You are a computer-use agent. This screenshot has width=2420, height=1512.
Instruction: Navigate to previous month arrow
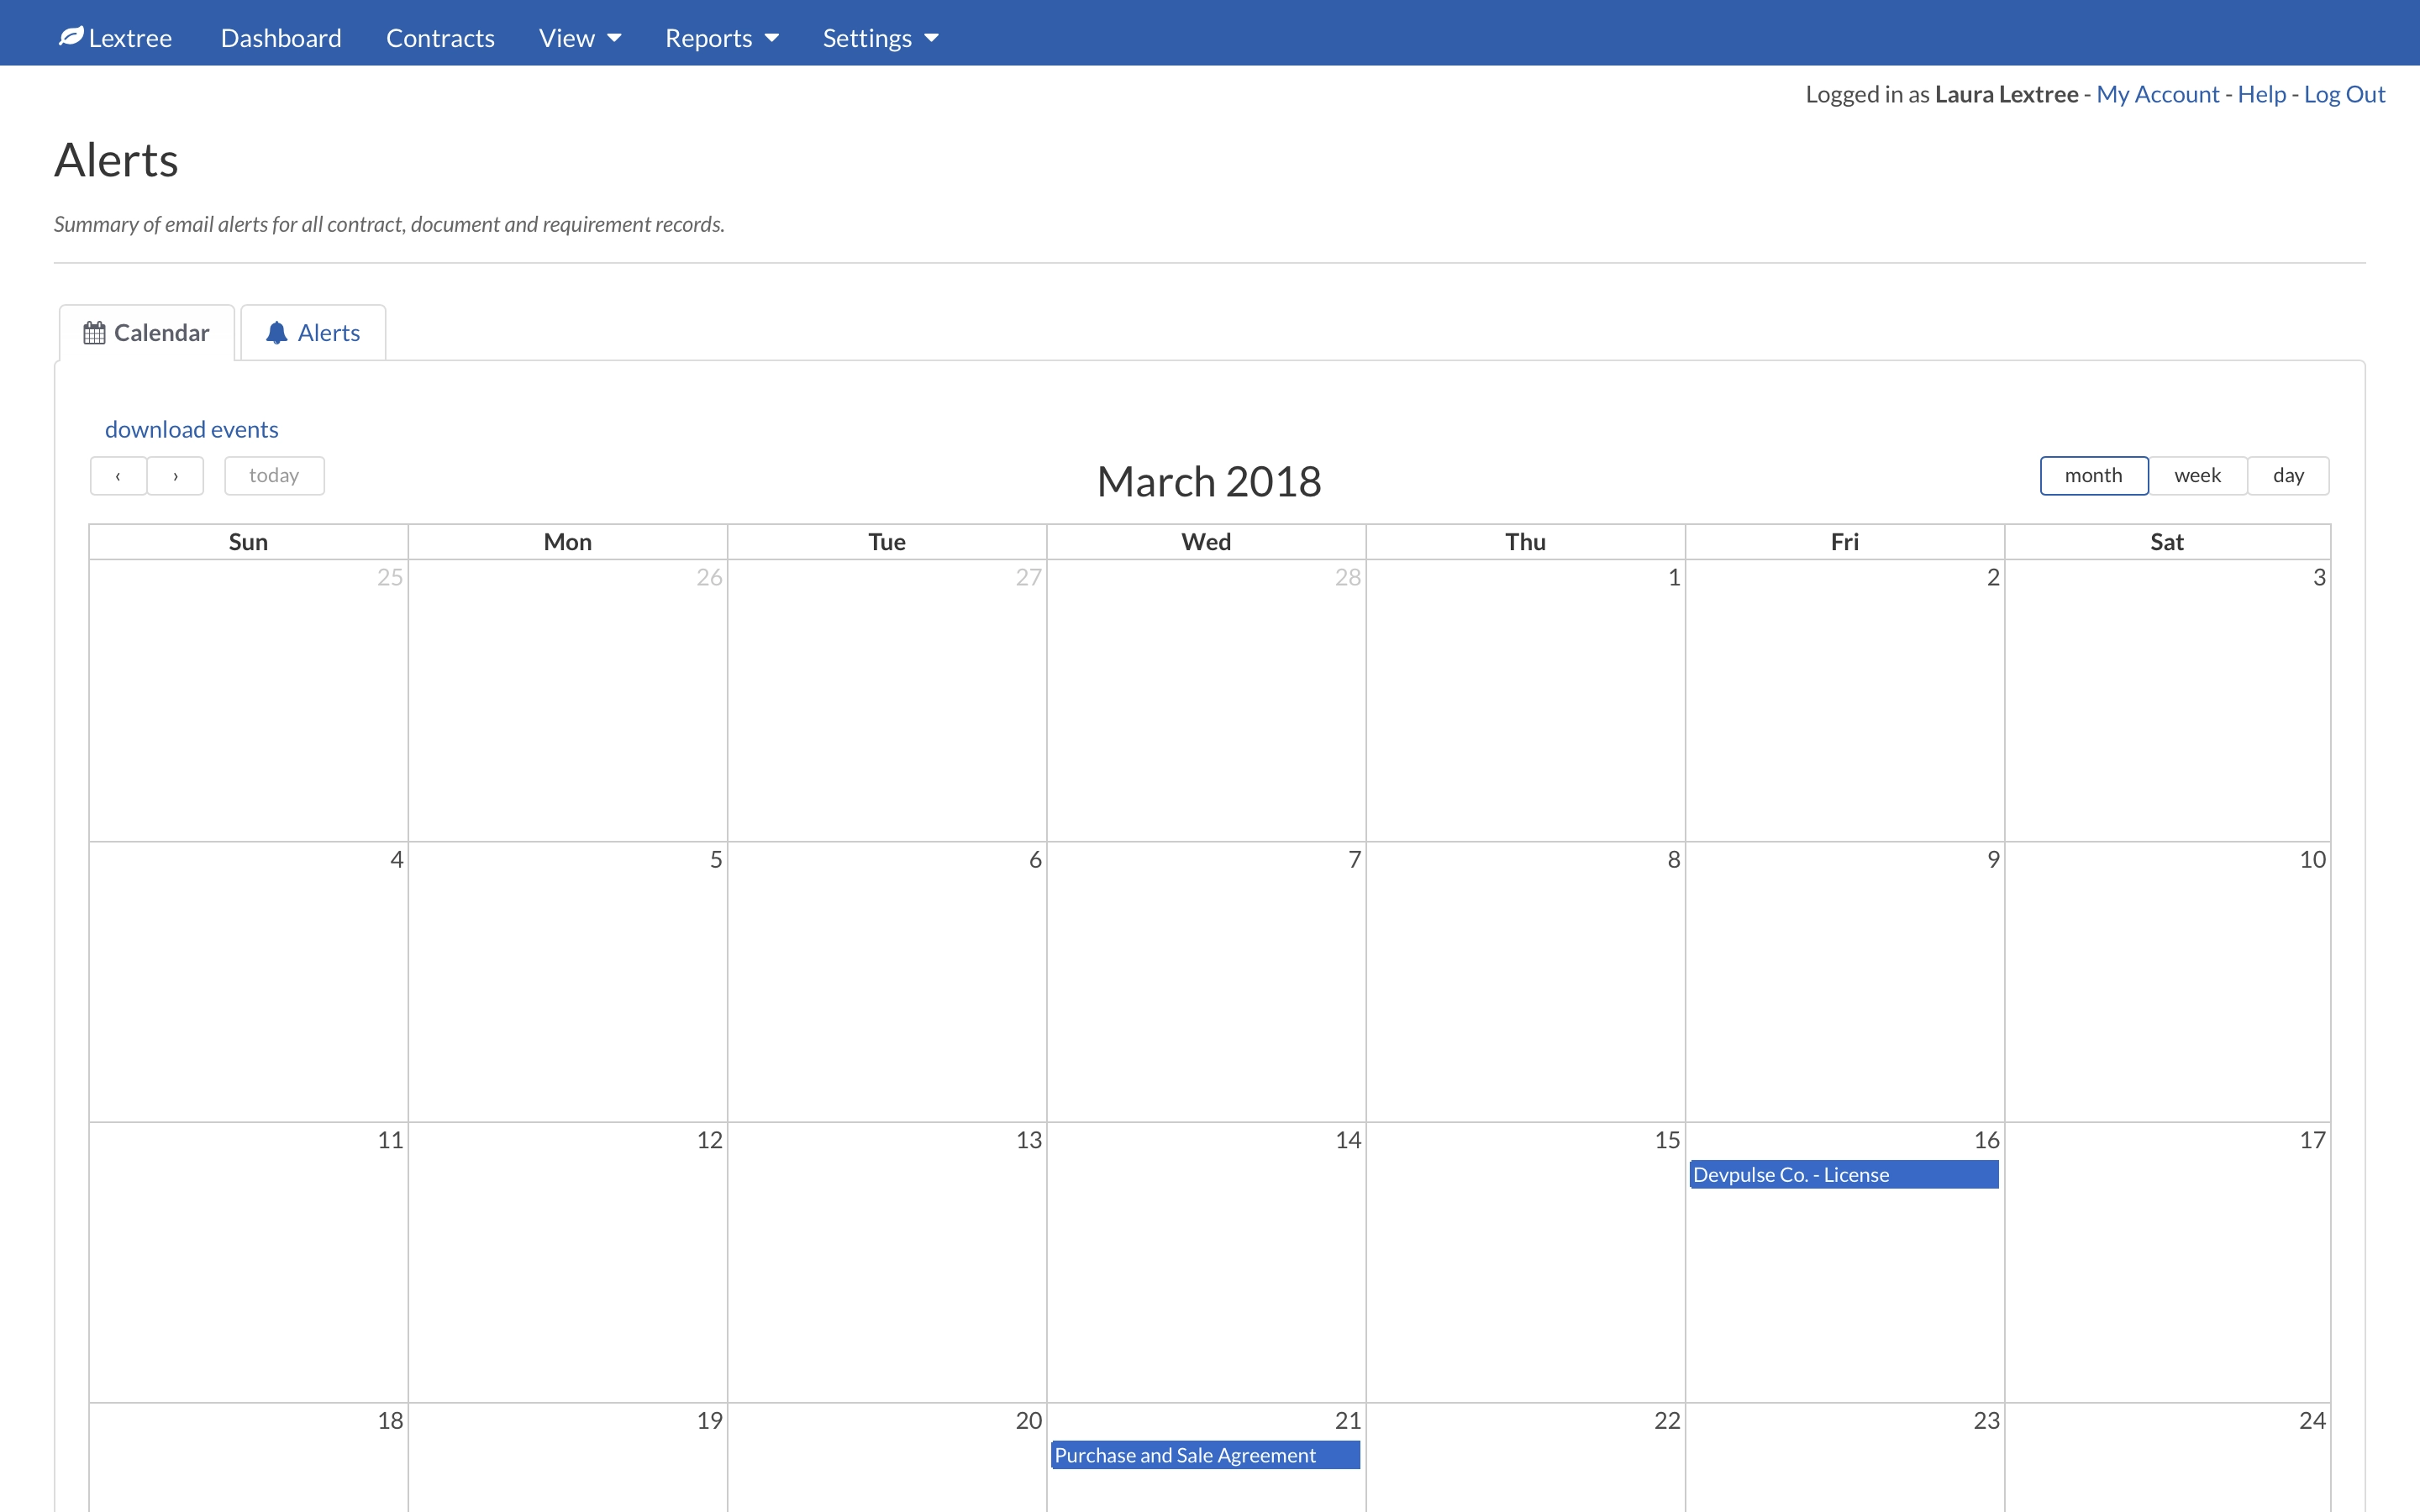[118, 474]
